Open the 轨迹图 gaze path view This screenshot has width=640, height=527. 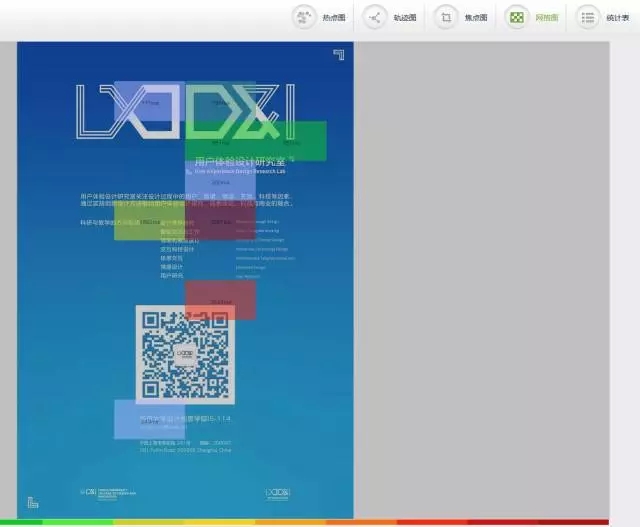point(389,18)
